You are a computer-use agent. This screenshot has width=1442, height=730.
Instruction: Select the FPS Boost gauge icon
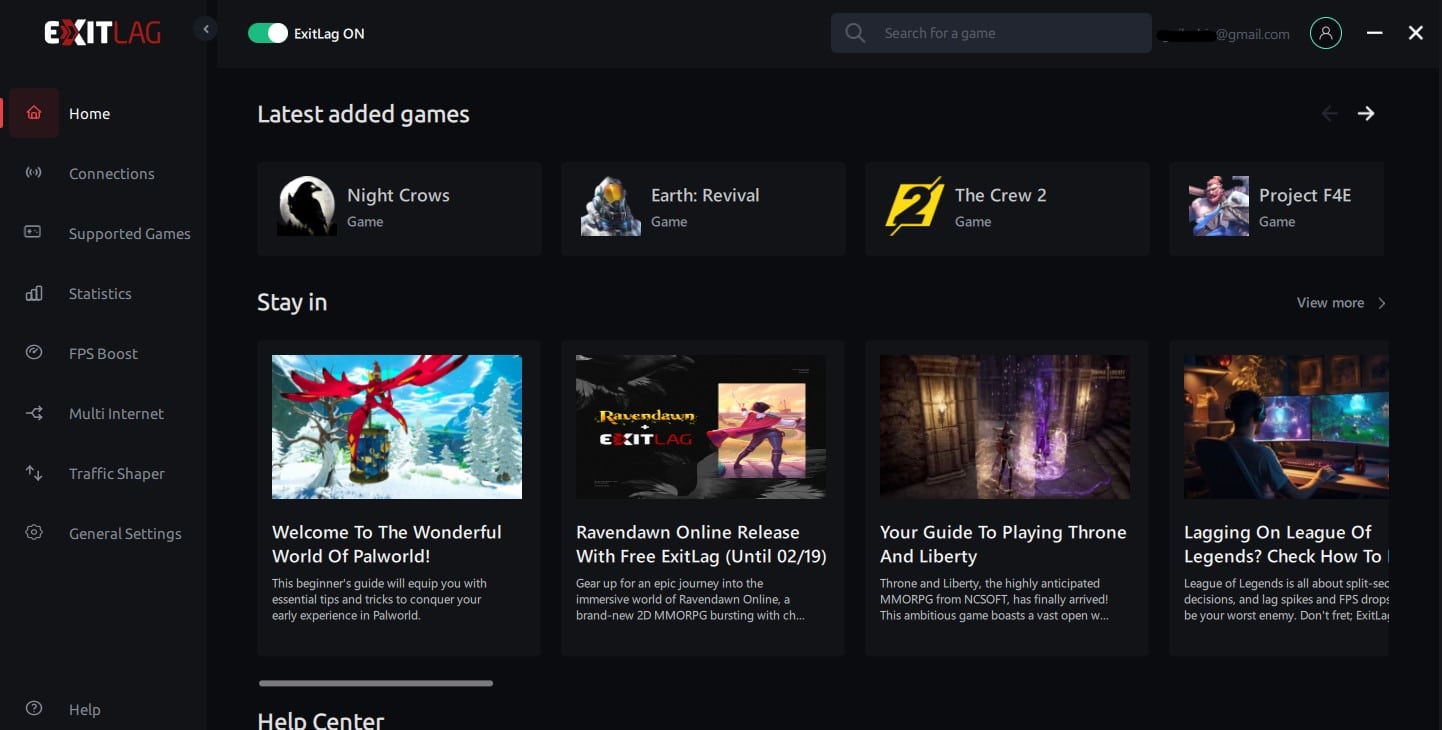tap(34, 353)
